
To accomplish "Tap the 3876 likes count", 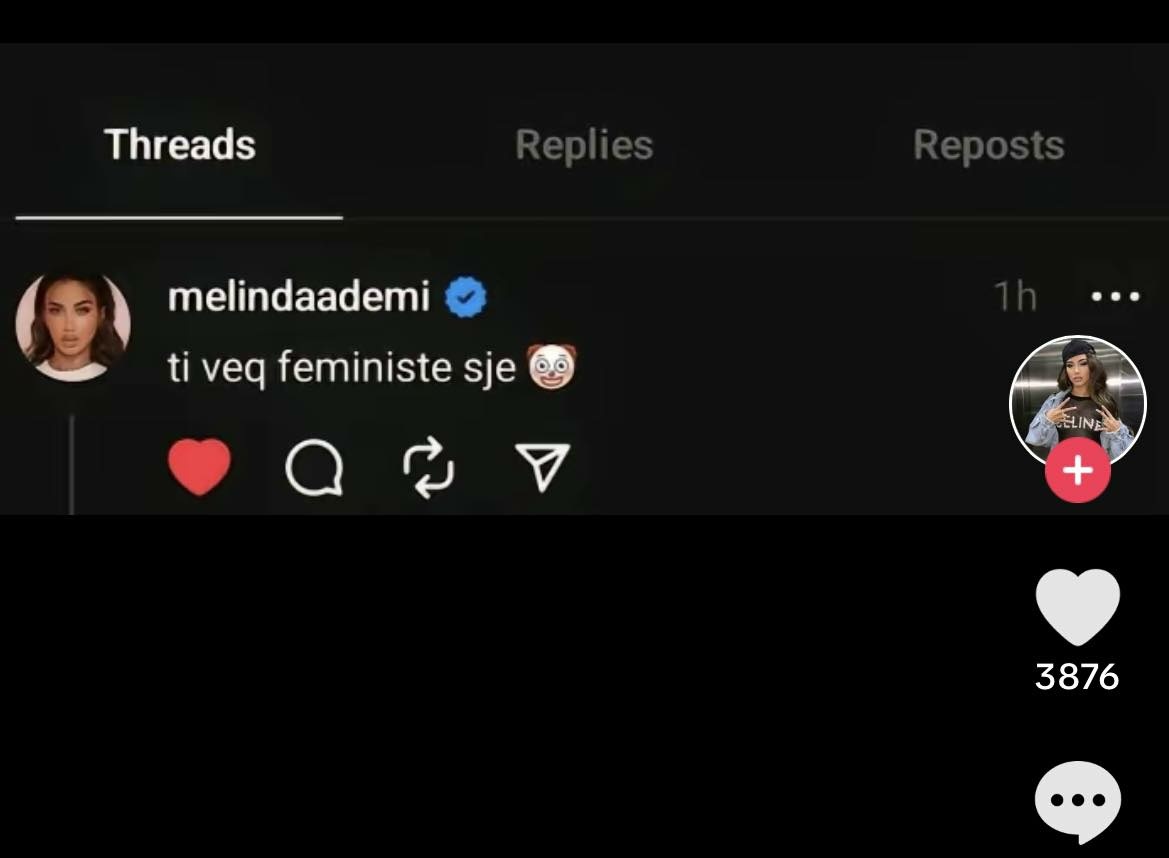I will [x=1077, y=677].
